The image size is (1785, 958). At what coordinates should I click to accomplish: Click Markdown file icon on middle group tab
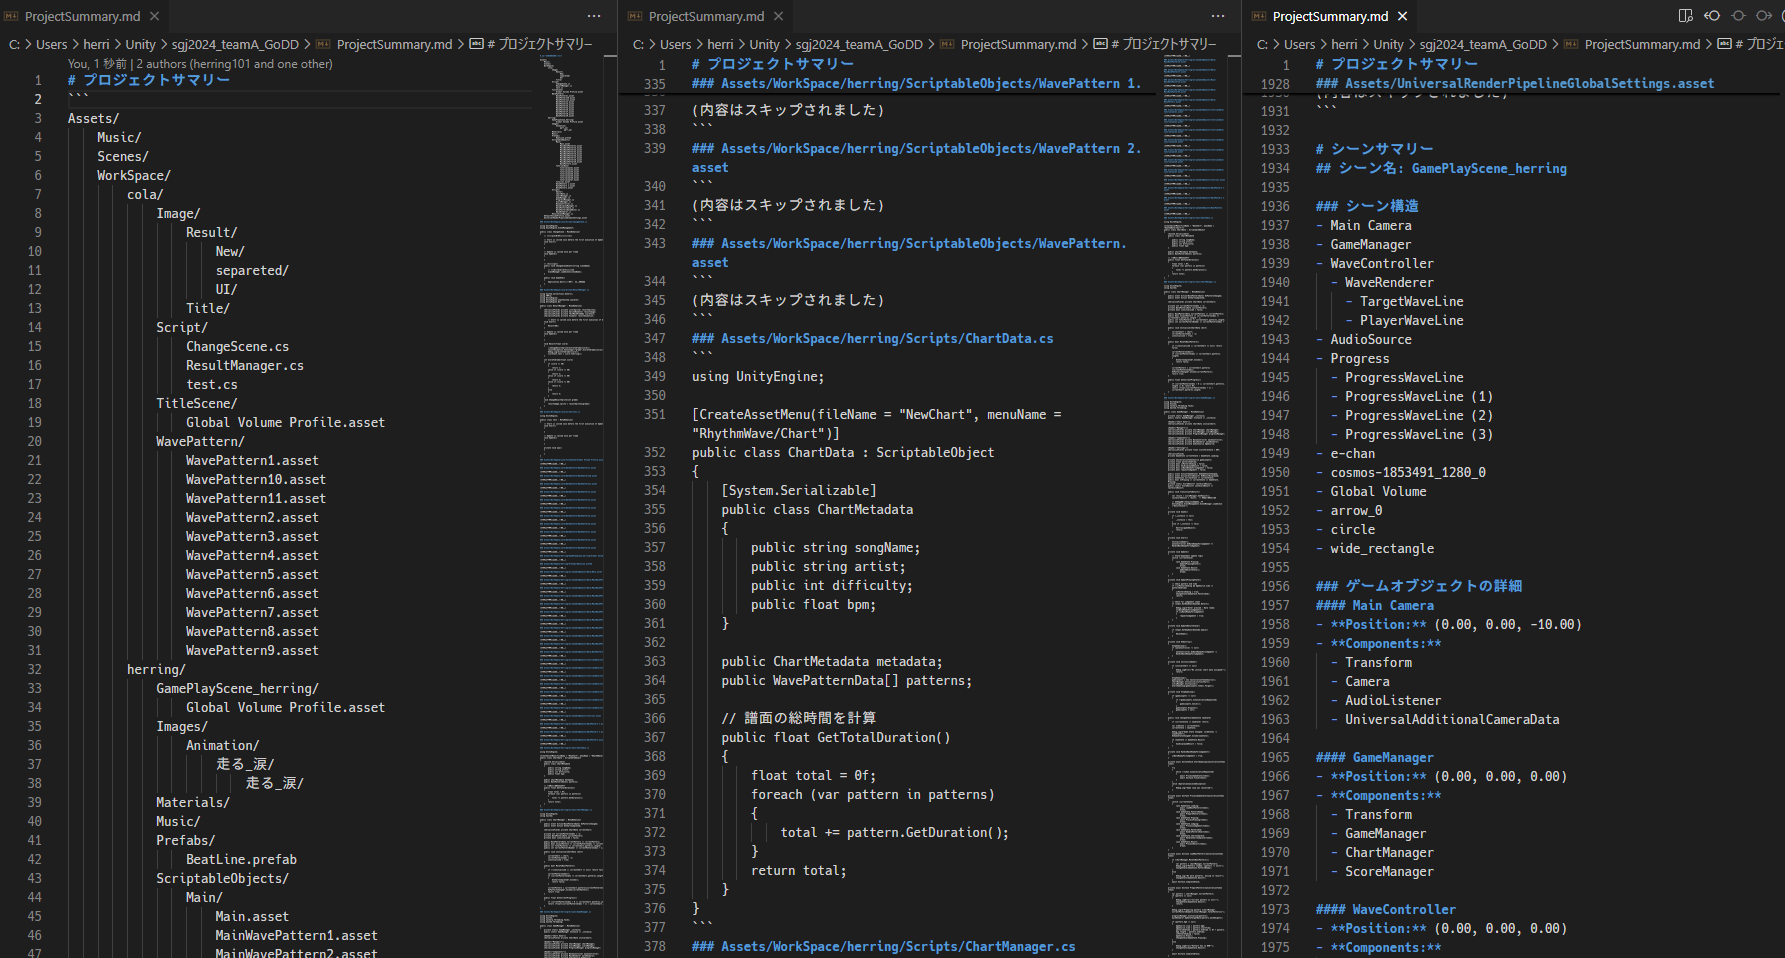(636, 16)
